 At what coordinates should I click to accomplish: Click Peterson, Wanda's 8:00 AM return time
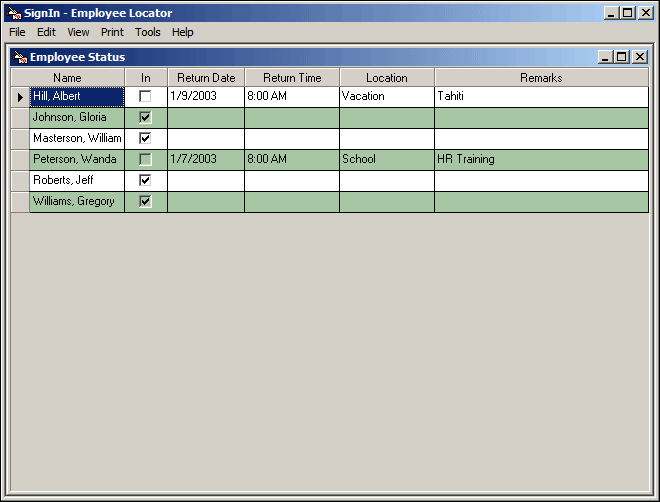(x=292, y=160)
